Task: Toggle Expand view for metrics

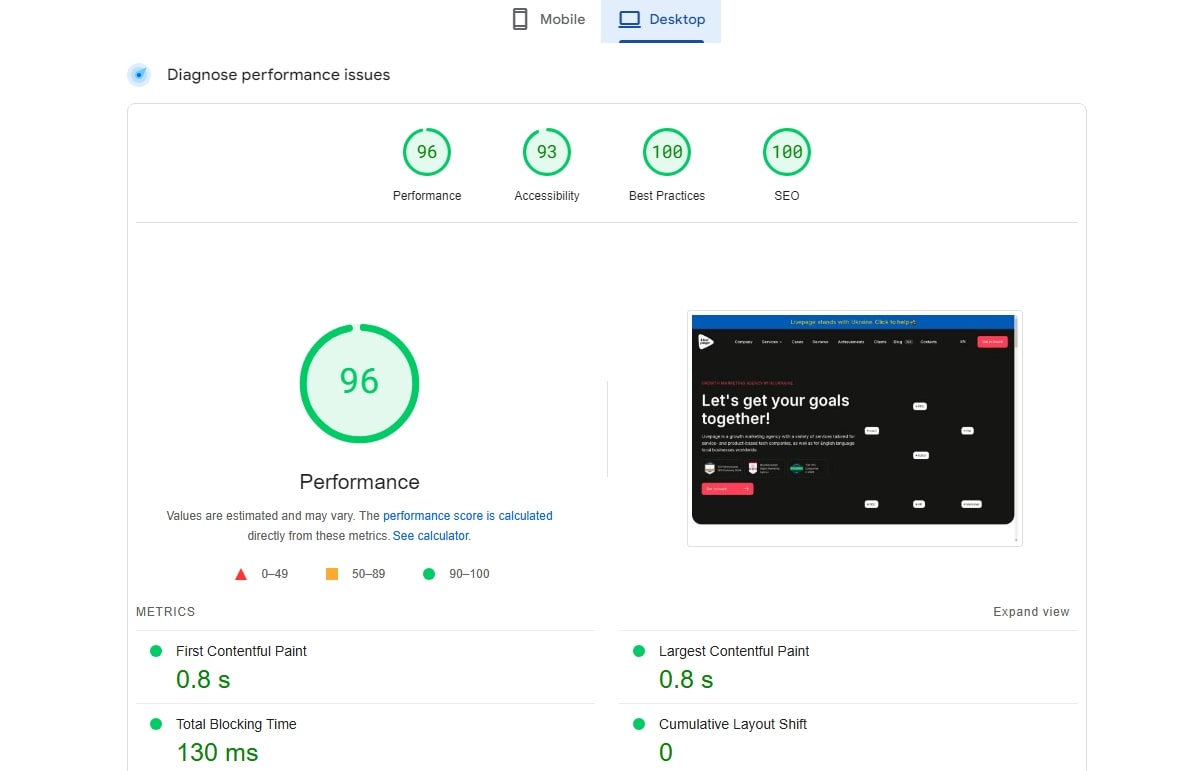Action: coord(1031,612)
